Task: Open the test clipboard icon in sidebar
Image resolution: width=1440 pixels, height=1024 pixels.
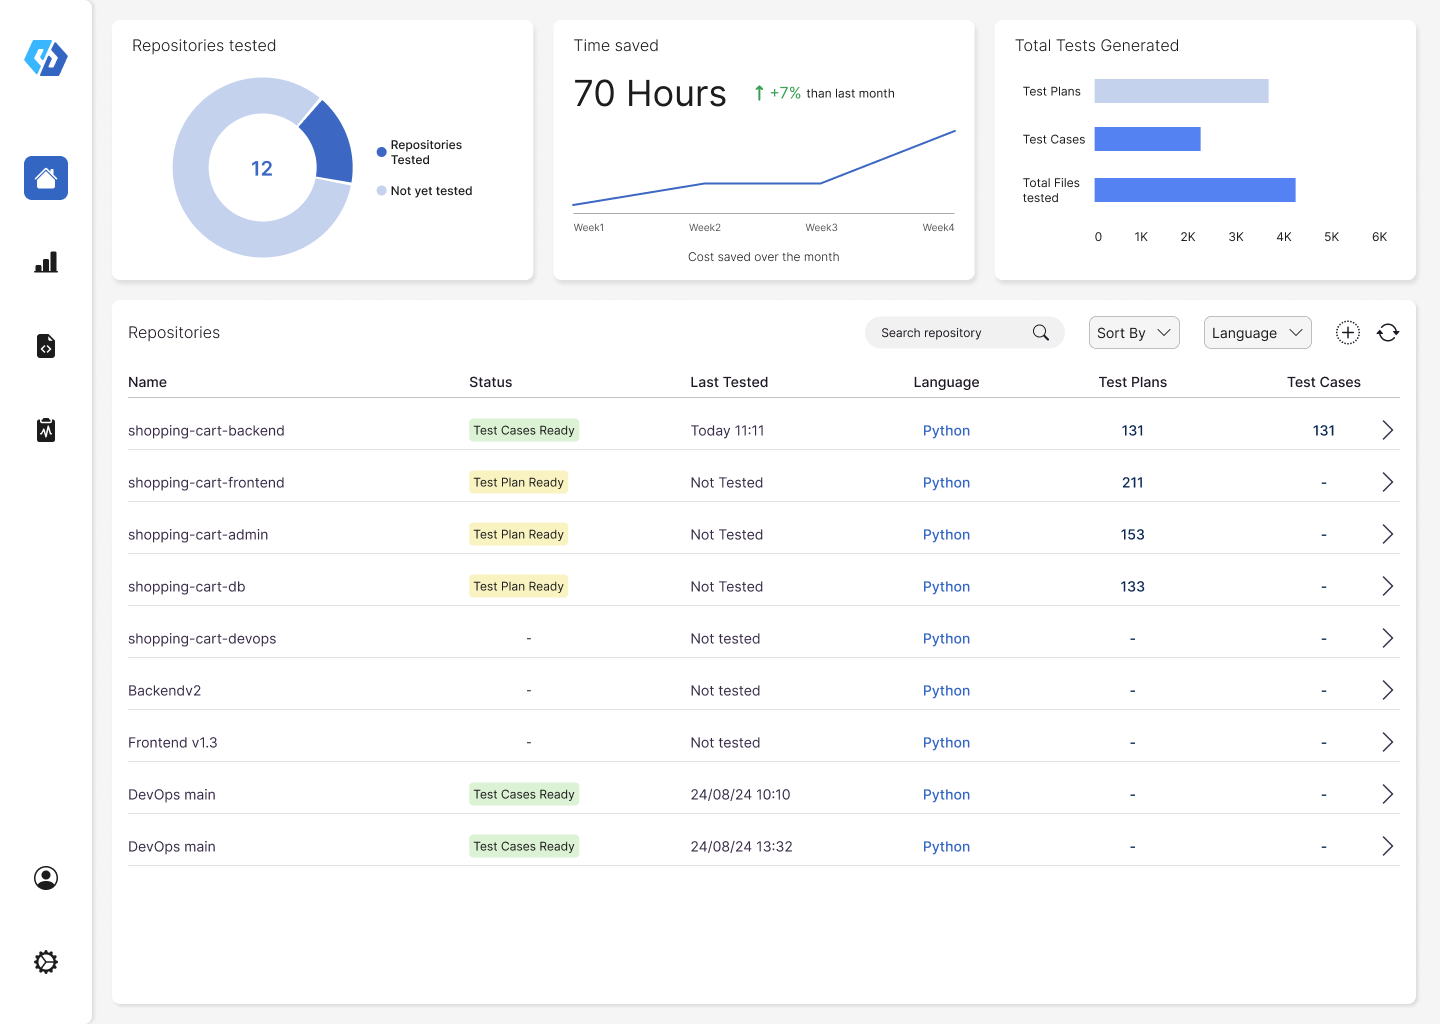Action: 46,430
